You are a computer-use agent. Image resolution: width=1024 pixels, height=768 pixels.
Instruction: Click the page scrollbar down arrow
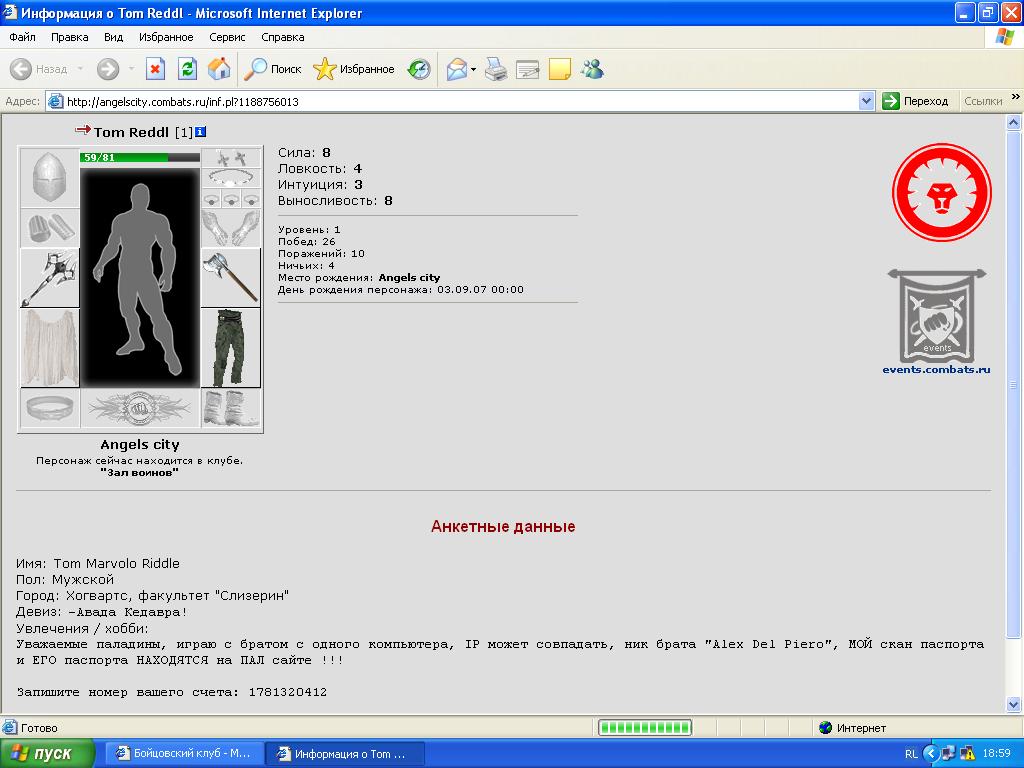(1014, 704)
